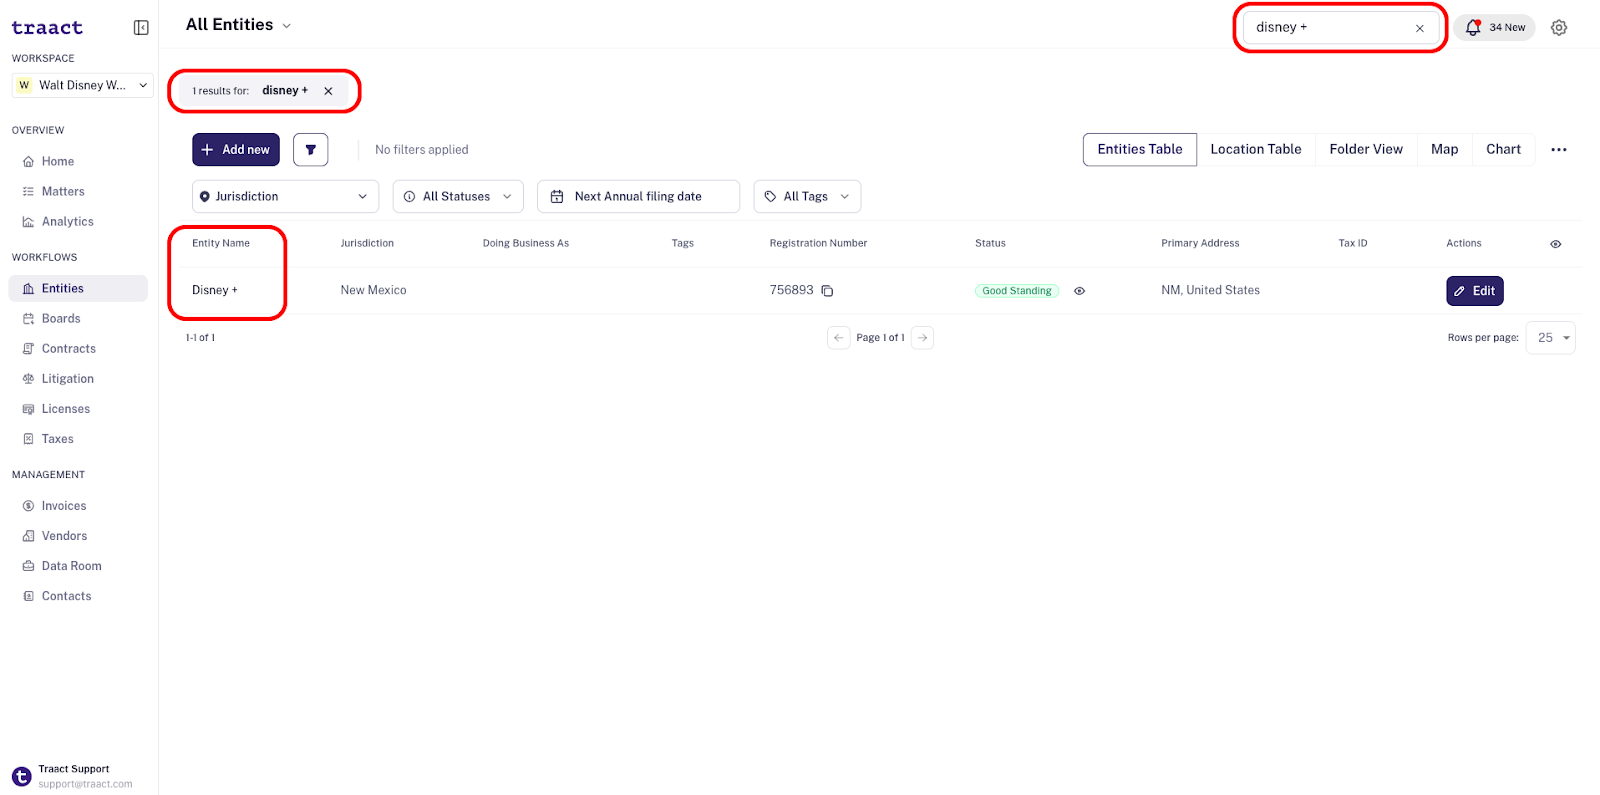1600x795 pixels.
Task: Click the Add new button
Action: [236, 150]
